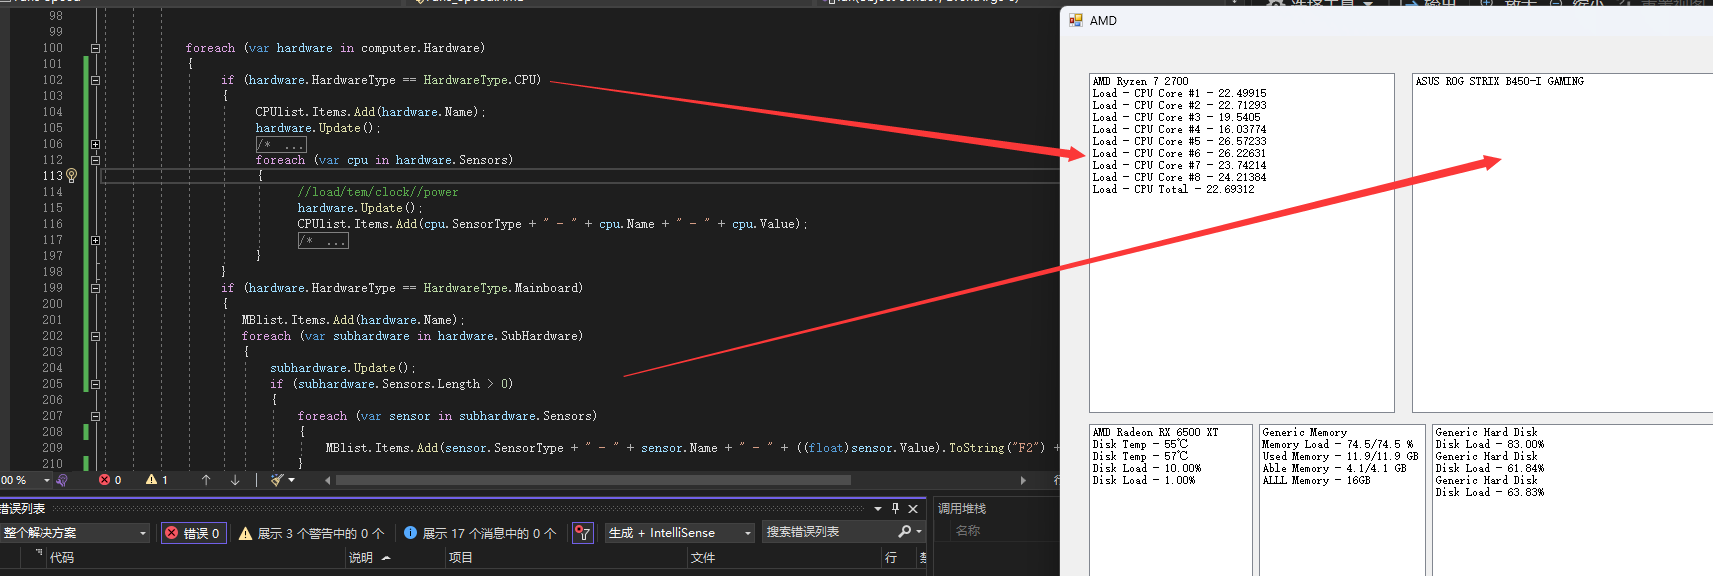Select Load - CPU Core #4 row
This screenshot has width=1713, height=576.
[1180, 129]
